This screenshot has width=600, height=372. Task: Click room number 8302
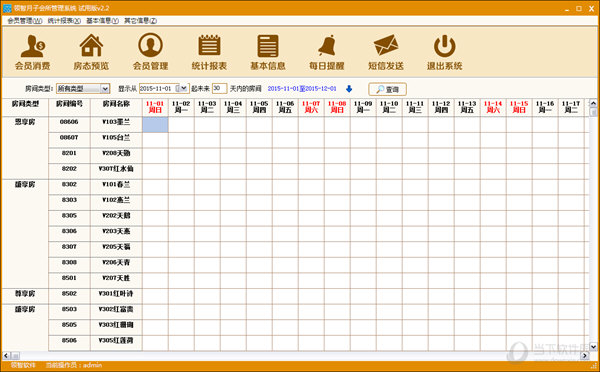point(69,184)
